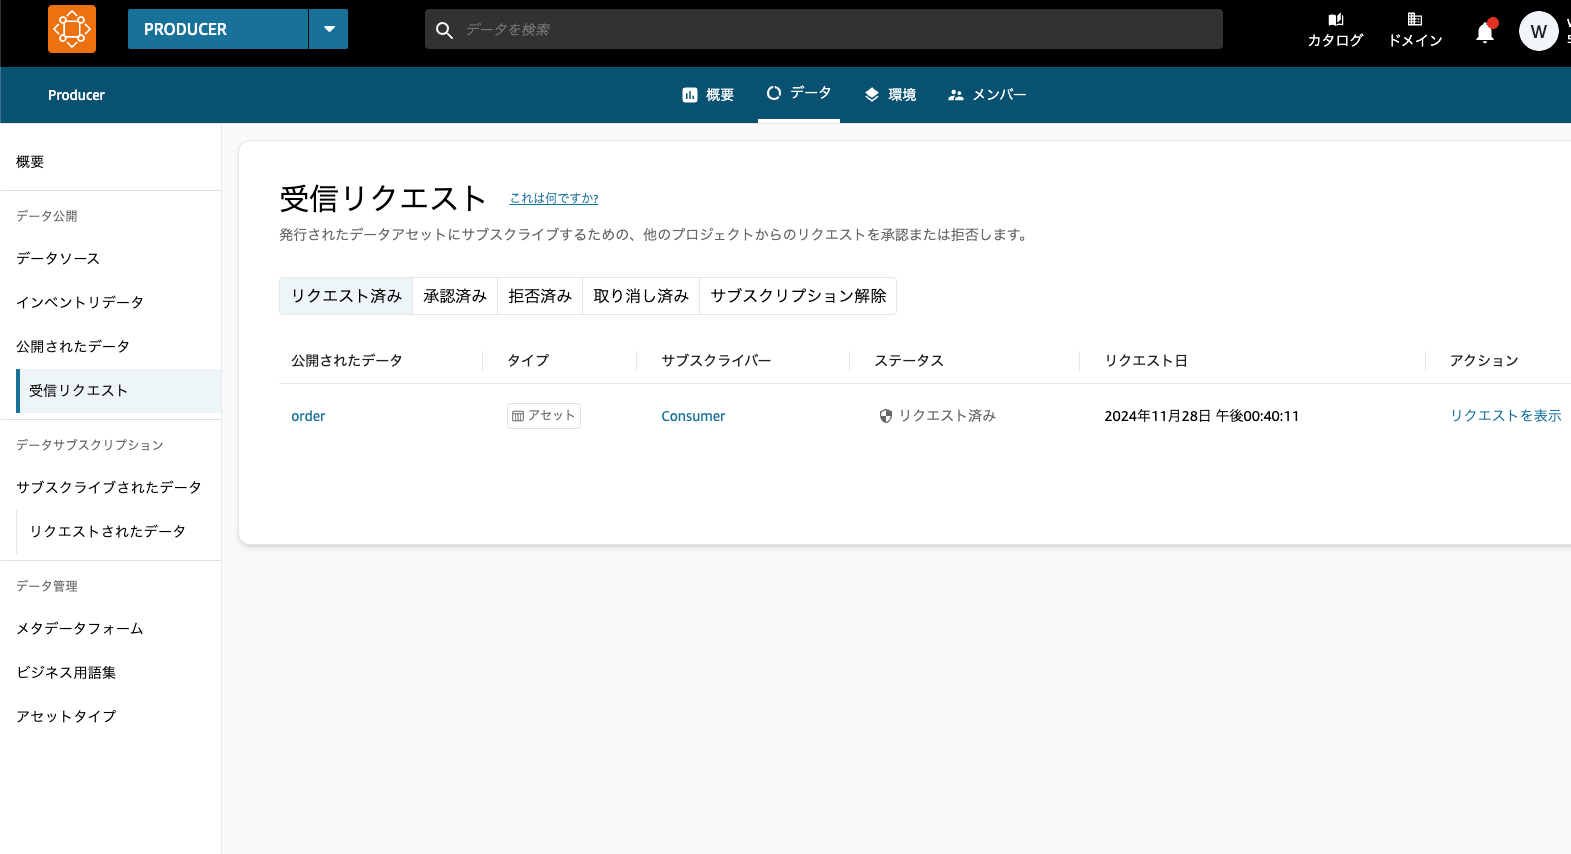Click the アセット type badge
Image resolution: width=1571 pixels, height=854 pixels.
tap(544, 415)
